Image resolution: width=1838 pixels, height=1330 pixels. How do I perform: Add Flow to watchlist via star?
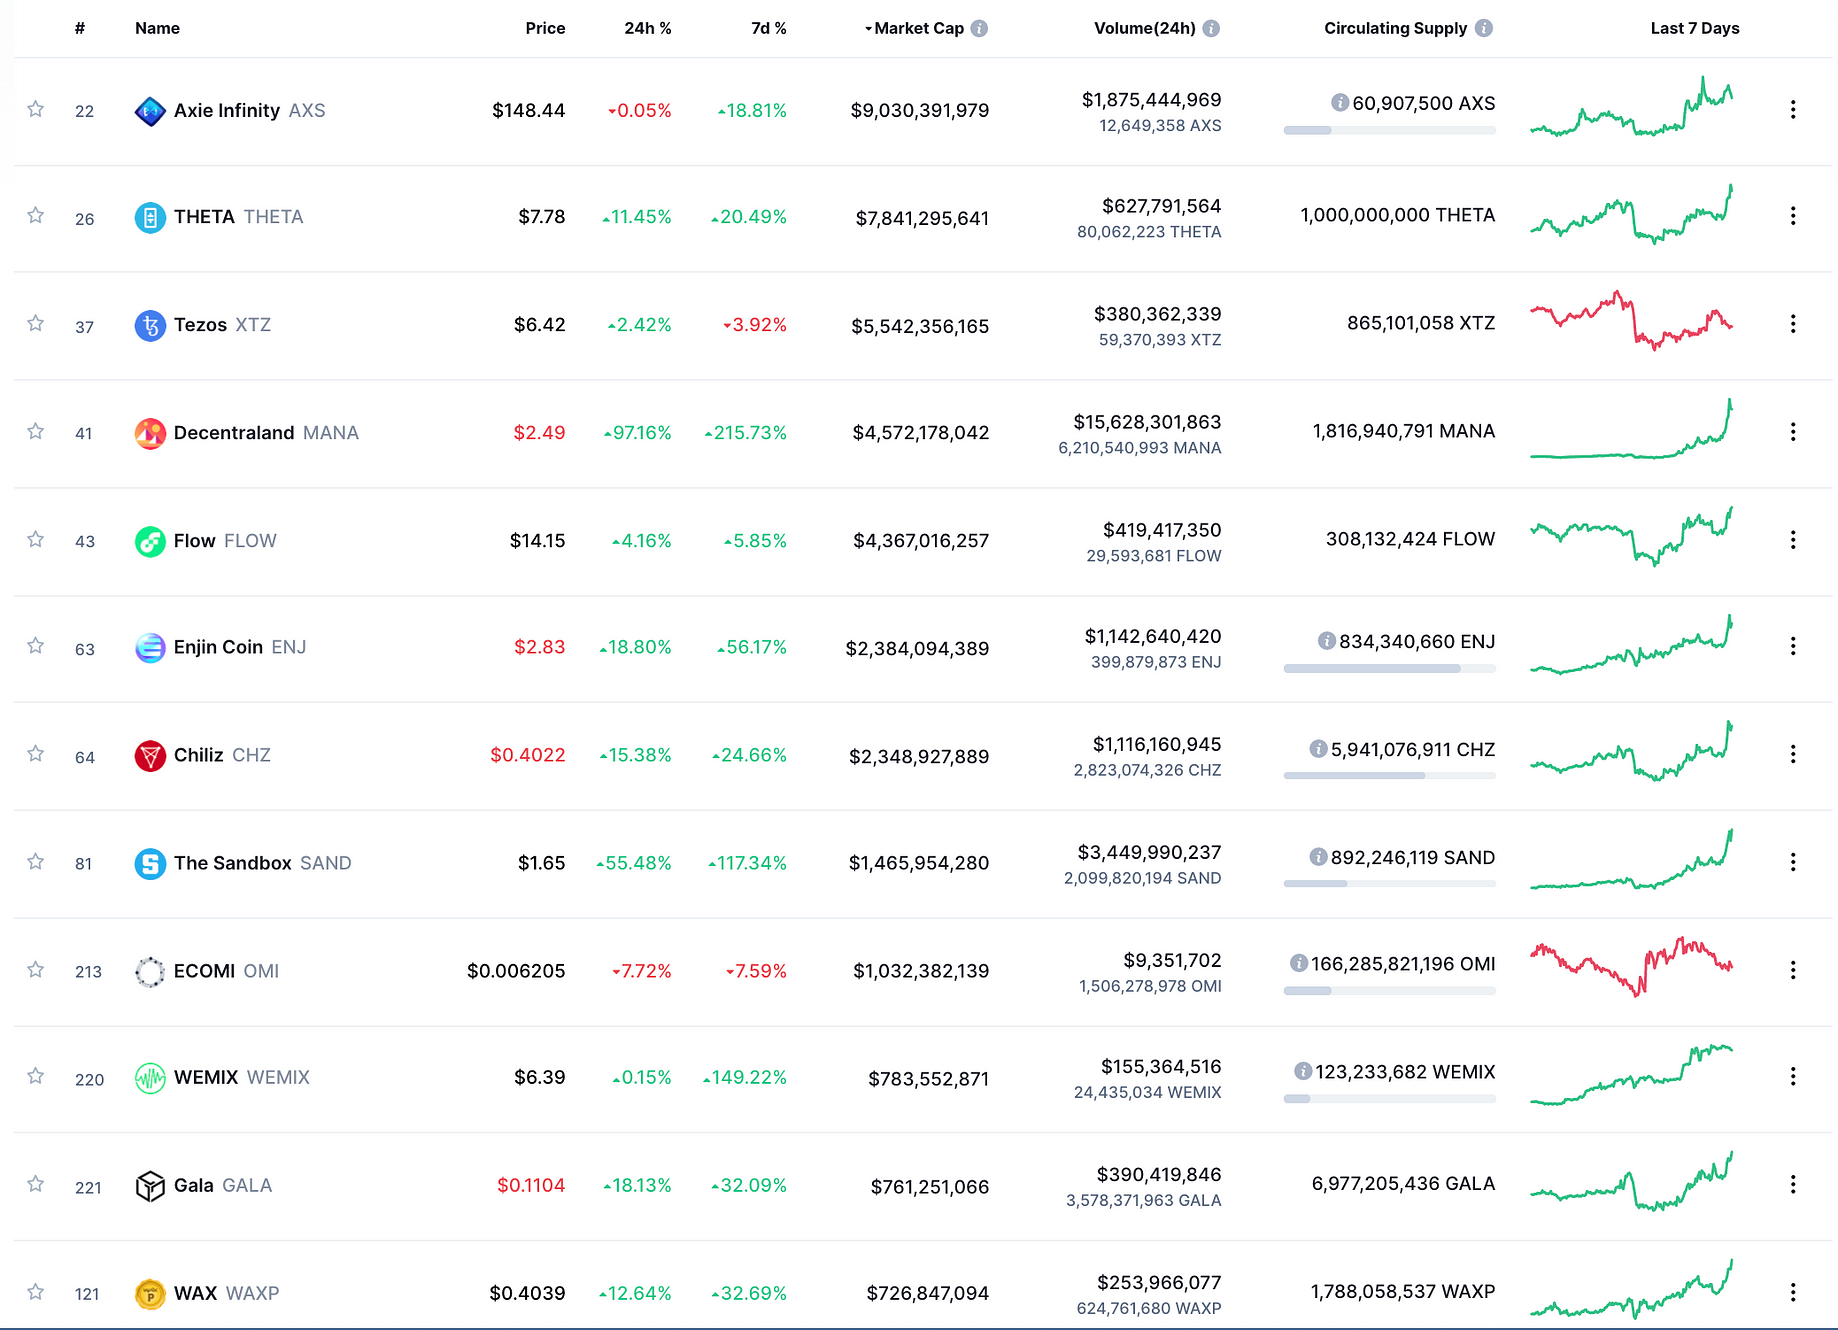pos(36,540)
